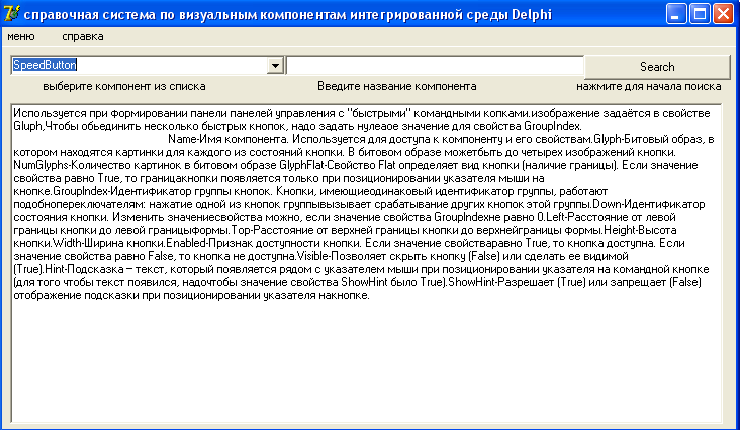Click the window title bar text

tap(288, 15)
